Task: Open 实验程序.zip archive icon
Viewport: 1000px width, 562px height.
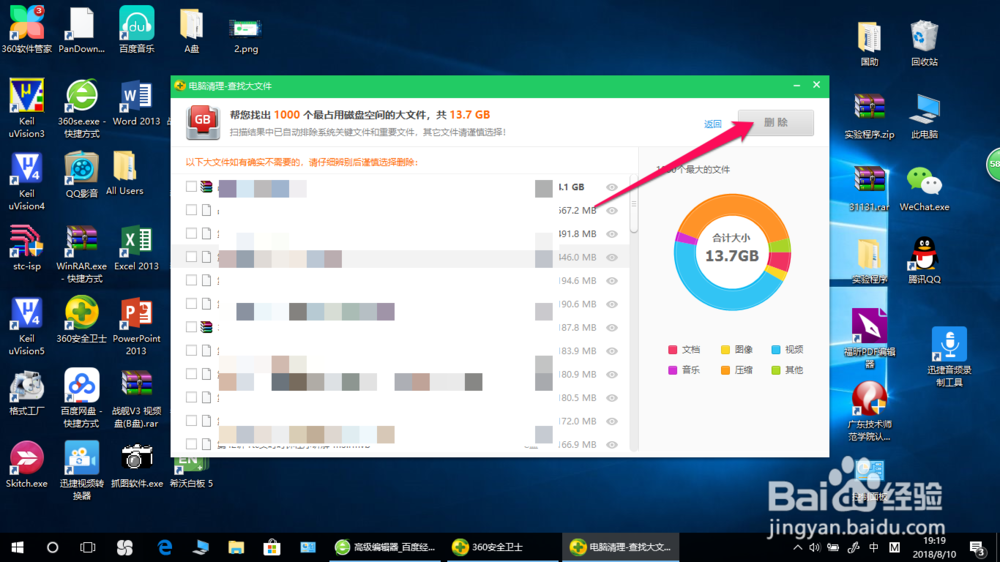Action: click(x=869, y=115)
